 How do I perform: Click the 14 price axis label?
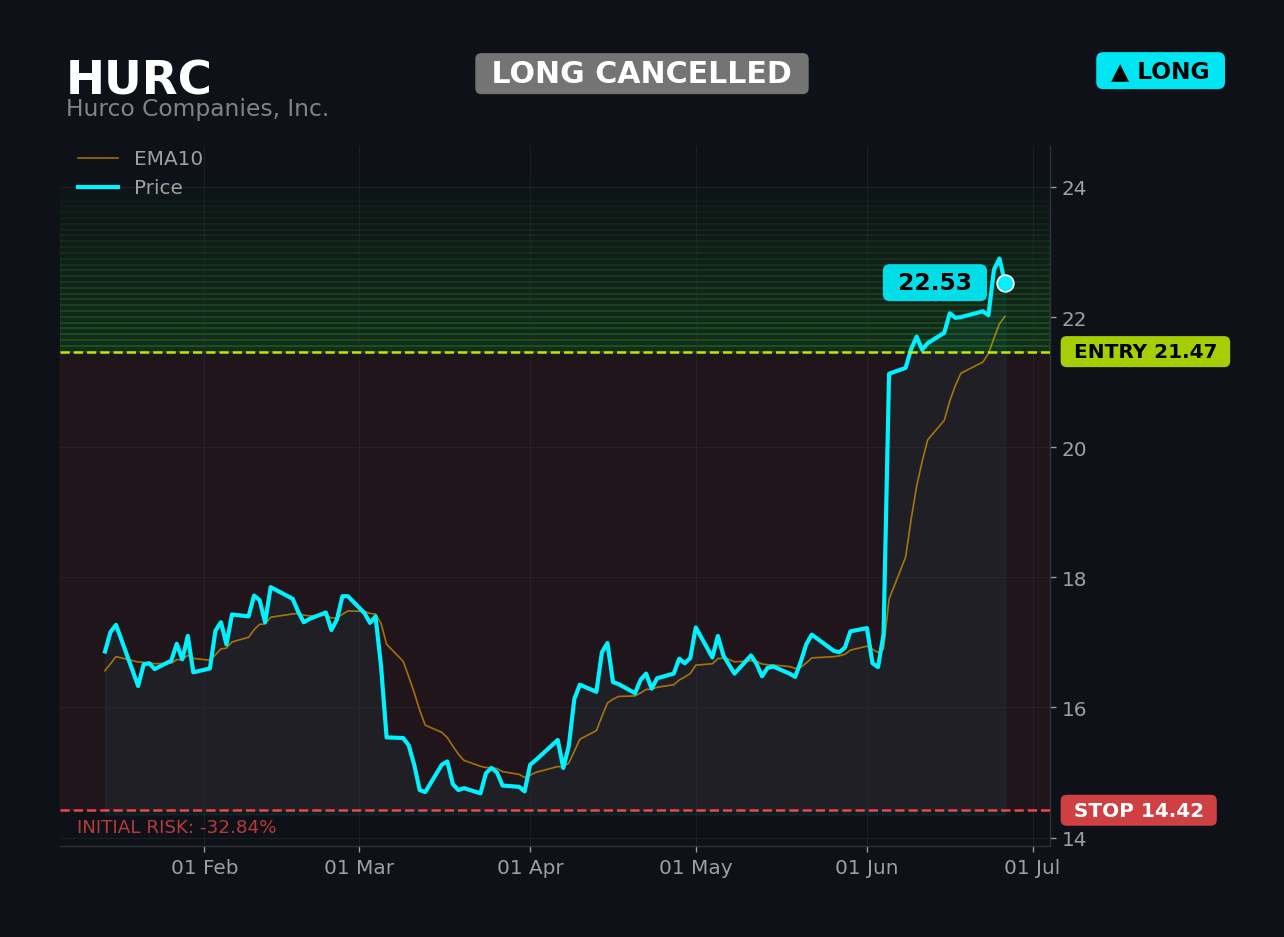(1074, 838)
